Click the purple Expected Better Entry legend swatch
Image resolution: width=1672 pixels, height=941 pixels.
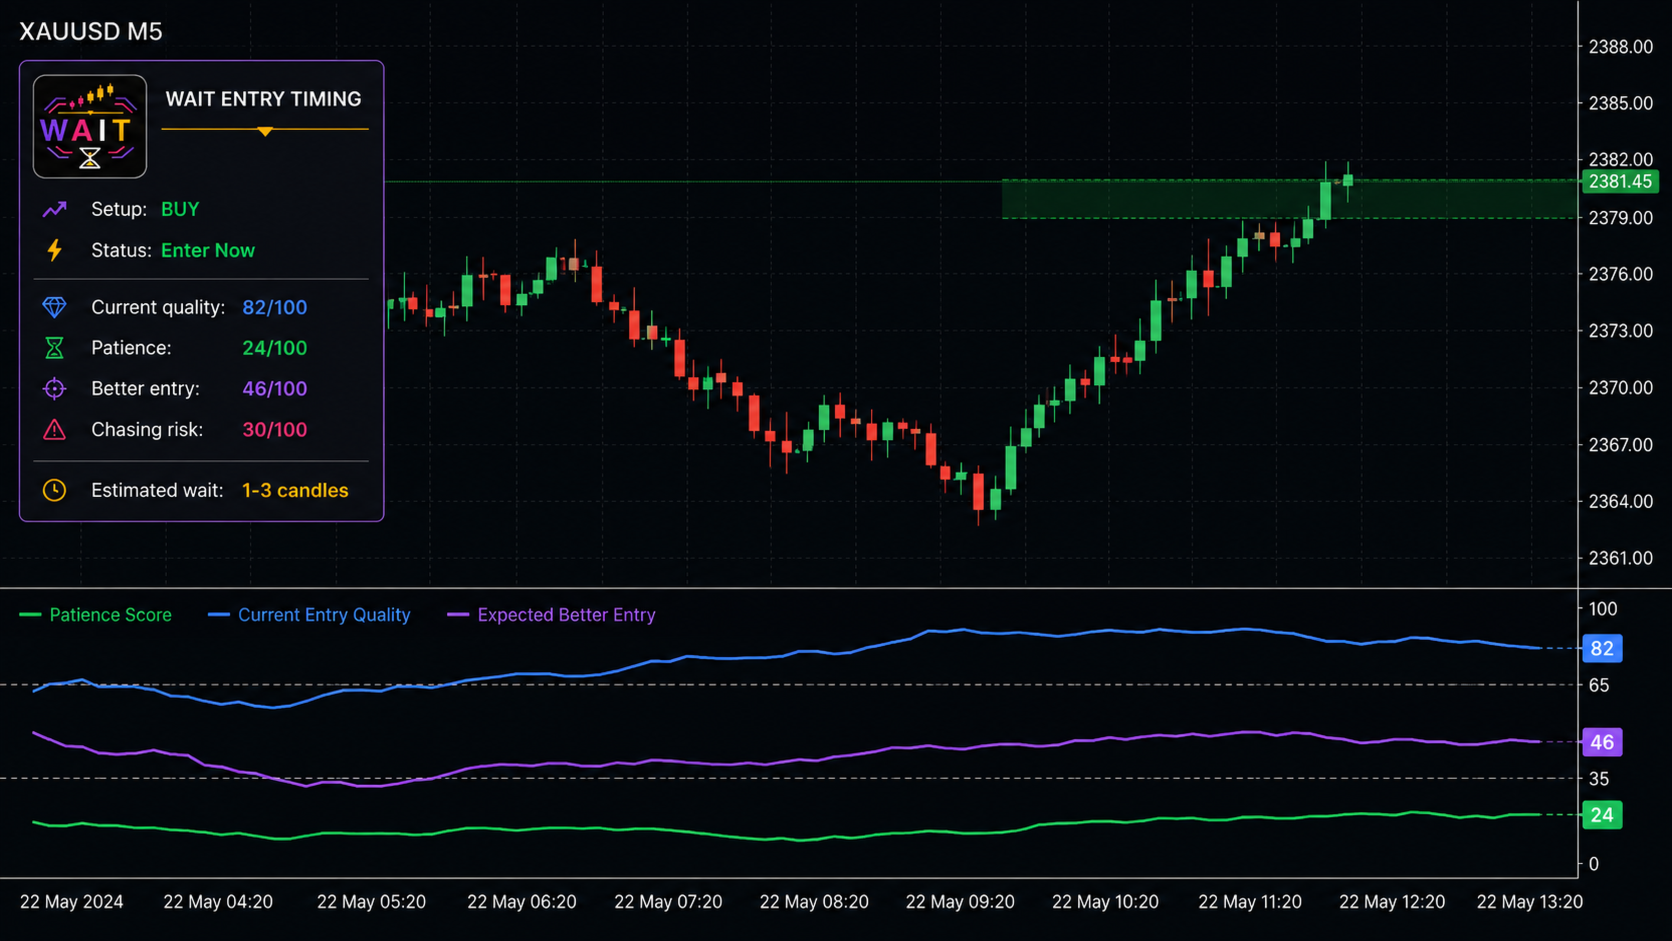[x=458, y=615]
